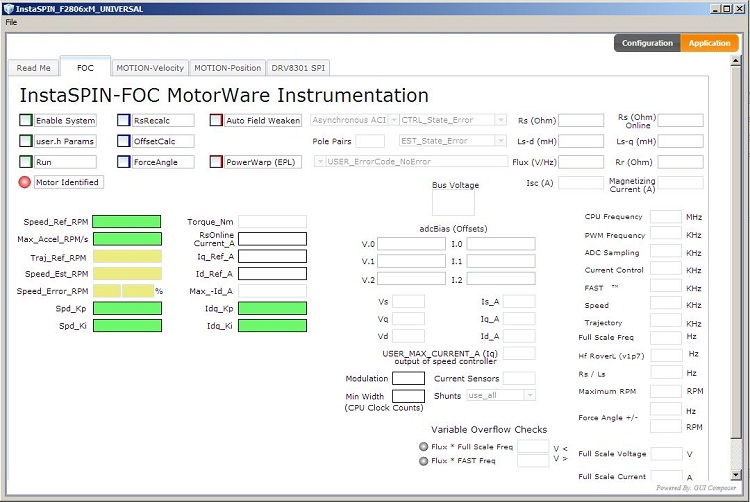Click the Configuration button

tap(647, 43)
